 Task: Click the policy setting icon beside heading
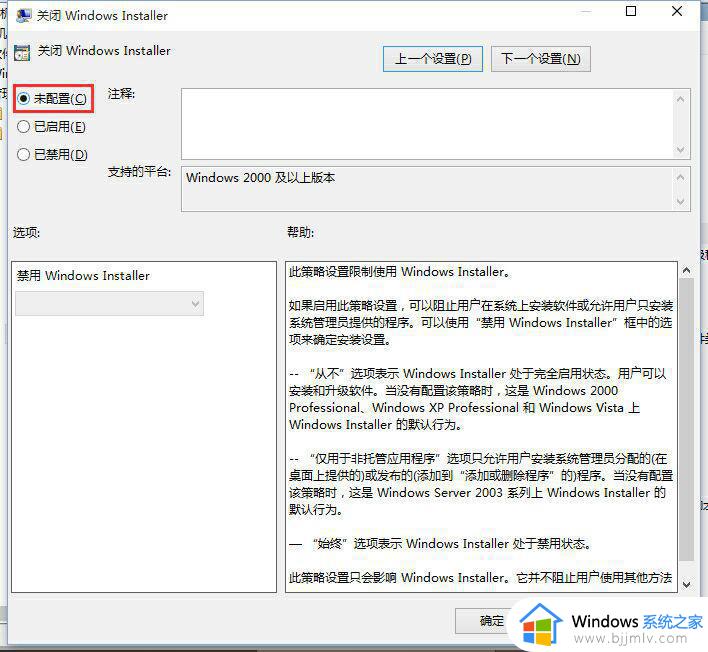[22, 52]
